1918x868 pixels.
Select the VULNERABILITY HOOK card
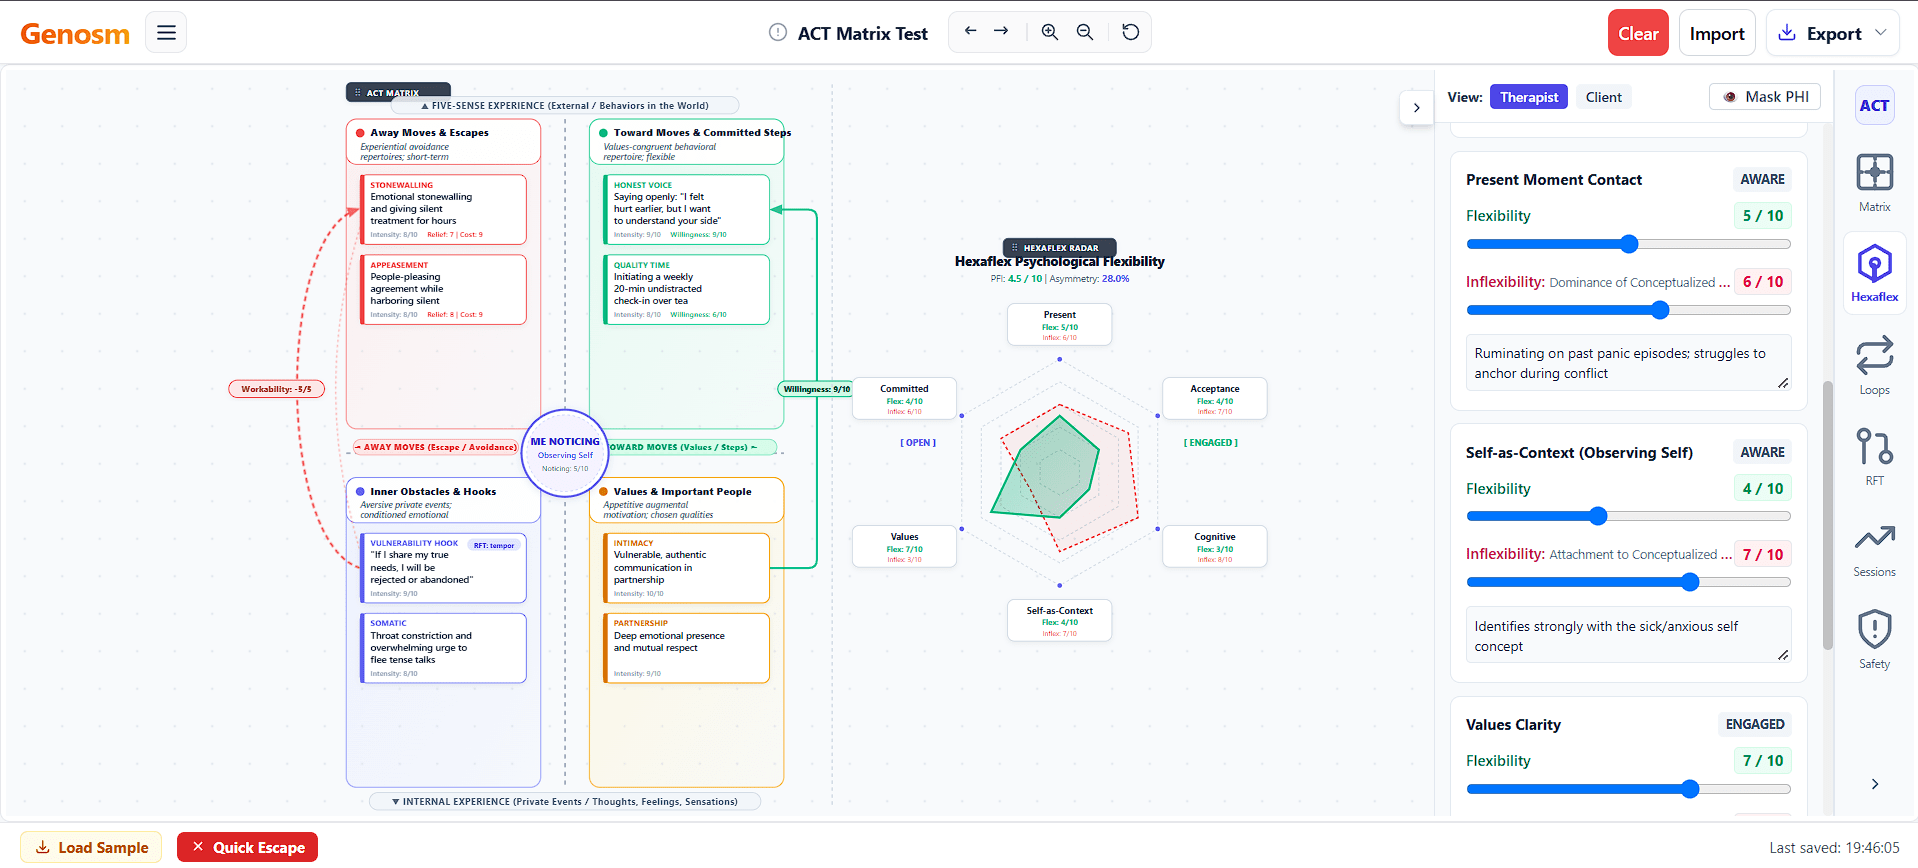point(443,568)
